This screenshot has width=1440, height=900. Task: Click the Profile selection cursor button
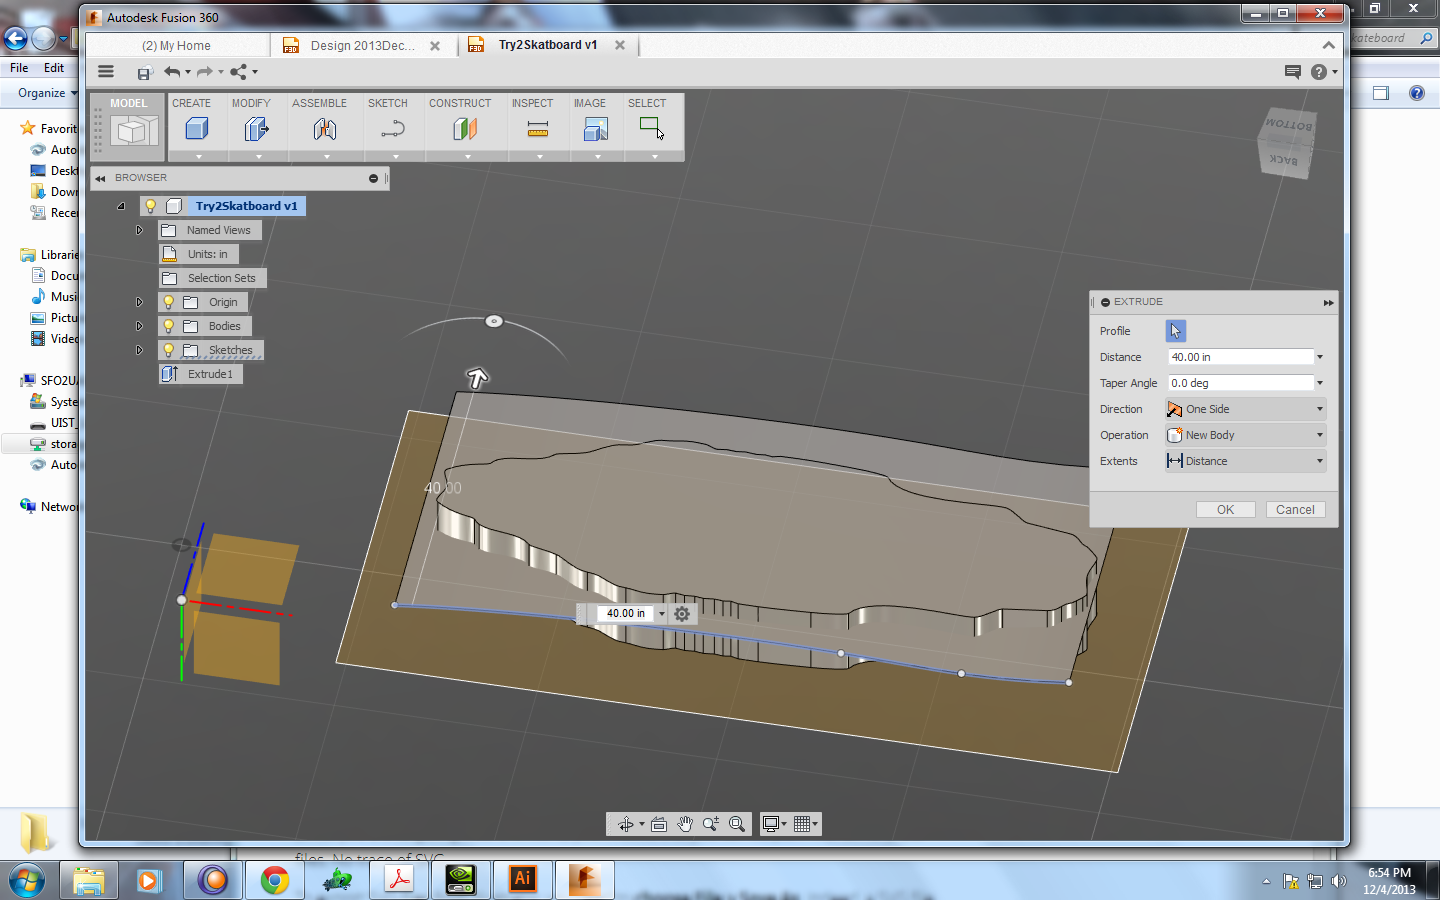(1176, 331)
